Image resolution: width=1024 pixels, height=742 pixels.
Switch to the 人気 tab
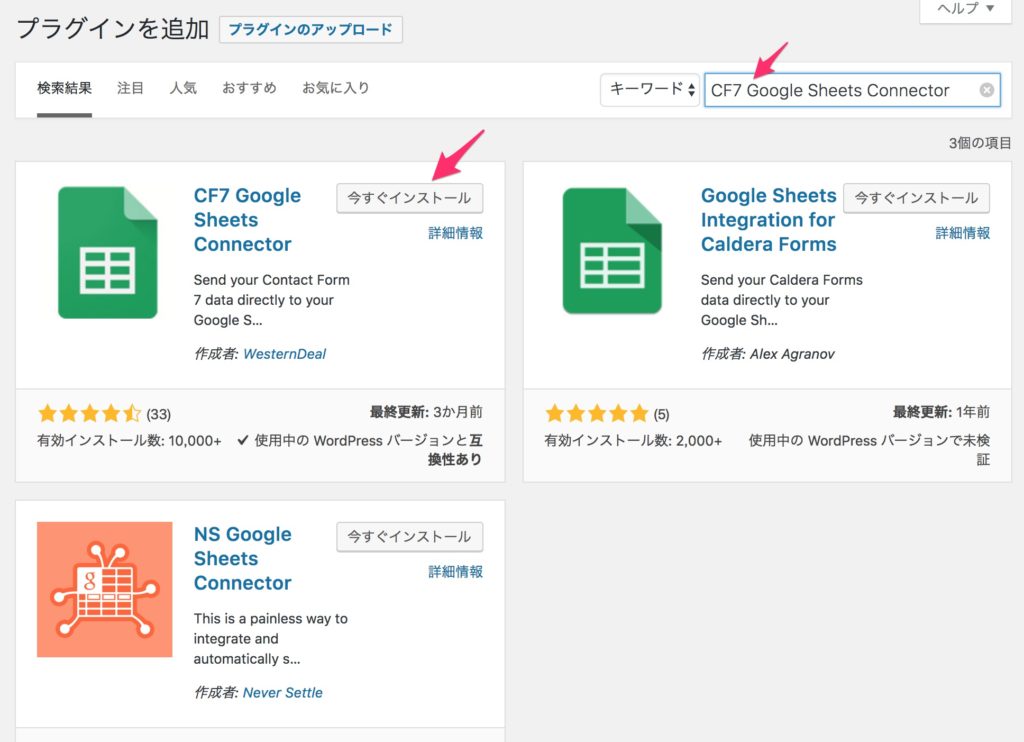click(x=183, y=88)
